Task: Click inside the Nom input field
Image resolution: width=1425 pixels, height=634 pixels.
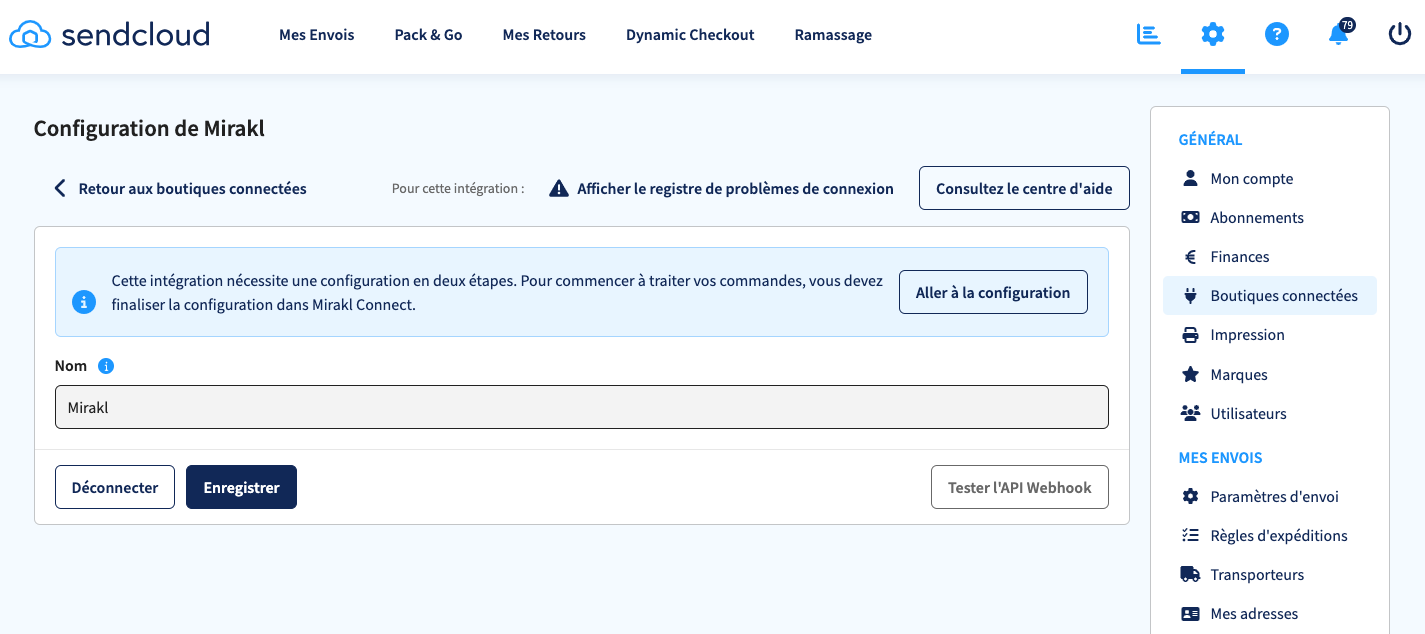Action: pos(582,407)
